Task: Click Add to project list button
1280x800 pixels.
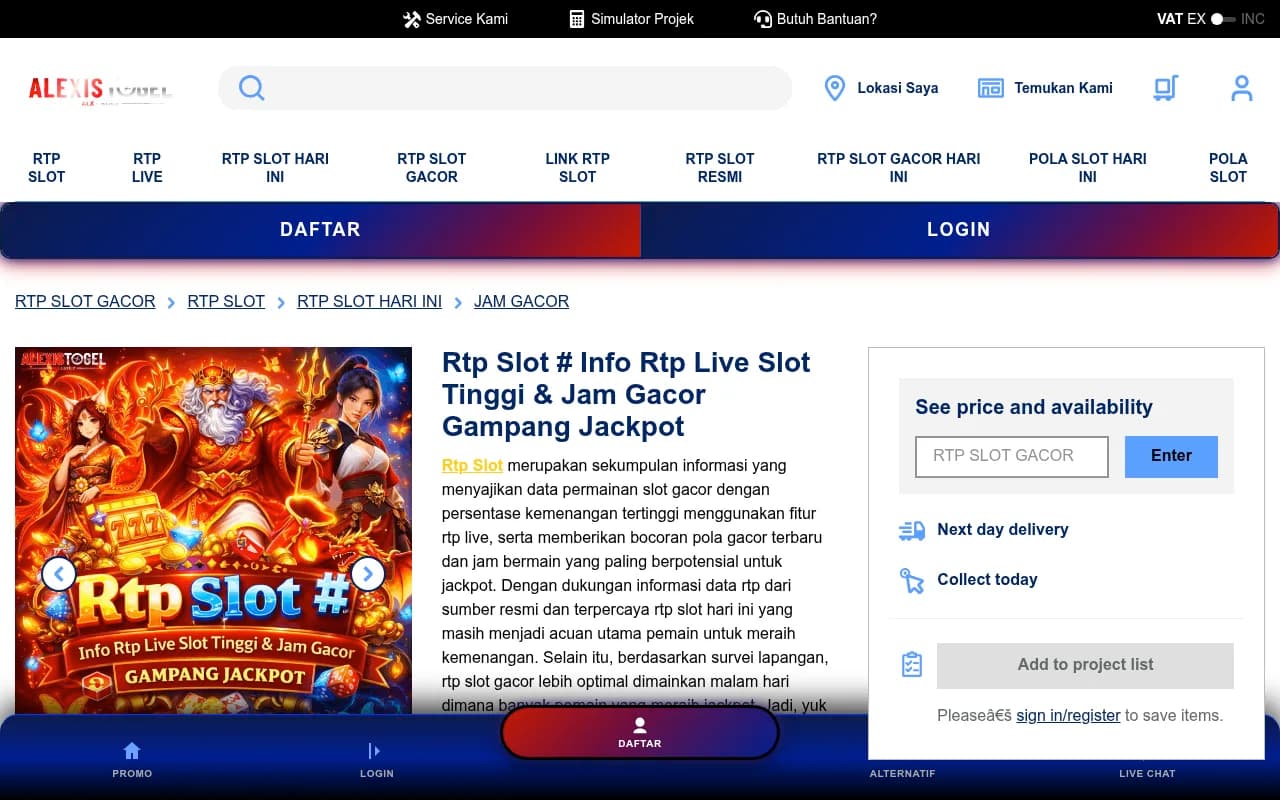Action: 1085,665
